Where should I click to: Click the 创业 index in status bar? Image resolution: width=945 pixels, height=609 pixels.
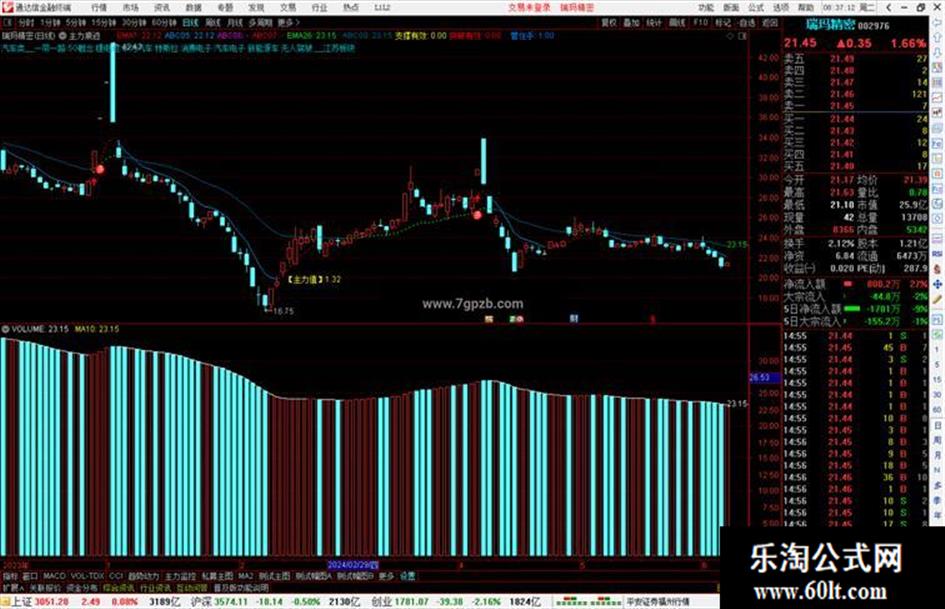click(381, 602)
